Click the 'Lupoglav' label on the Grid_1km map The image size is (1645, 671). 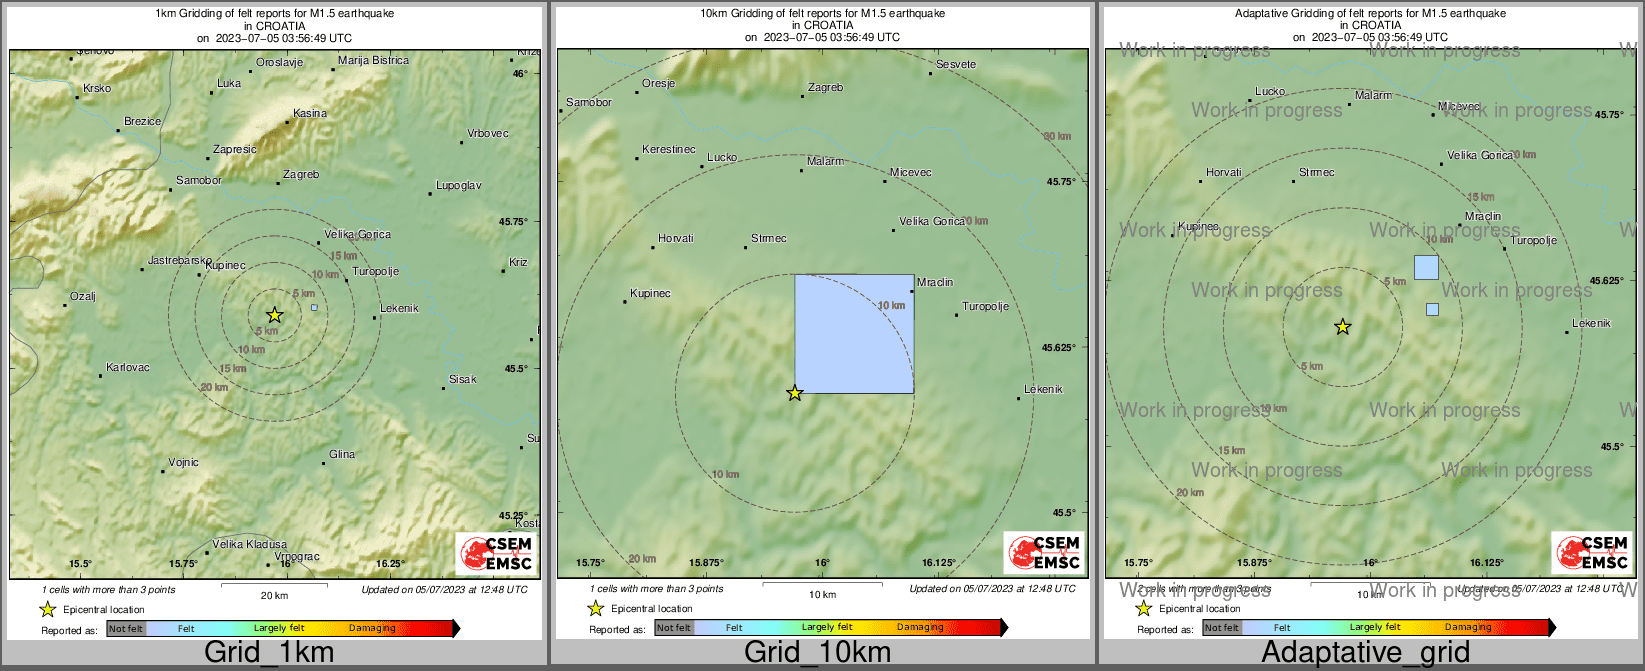tap(459, 186)
